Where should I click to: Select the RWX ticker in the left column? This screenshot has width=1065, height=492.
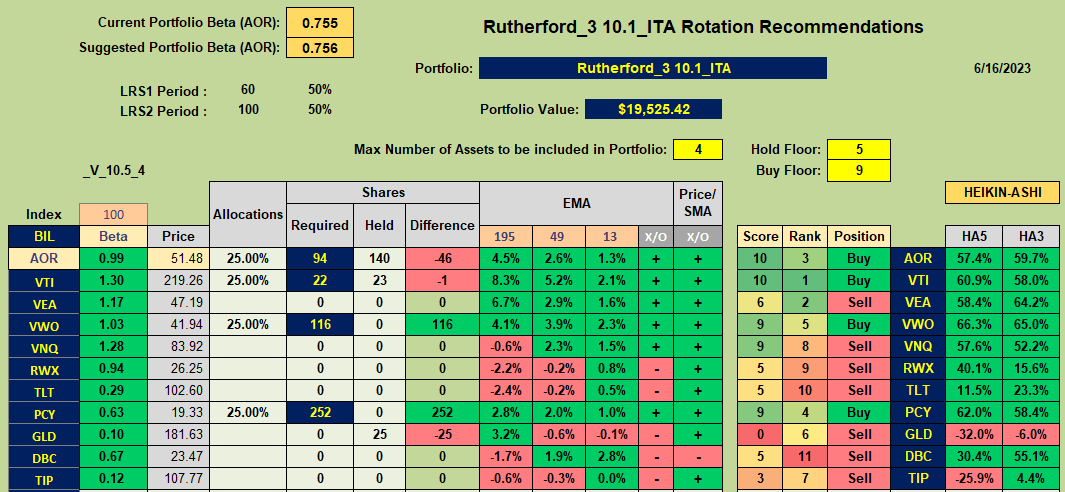pyautogui.click(x=43, y=368)
